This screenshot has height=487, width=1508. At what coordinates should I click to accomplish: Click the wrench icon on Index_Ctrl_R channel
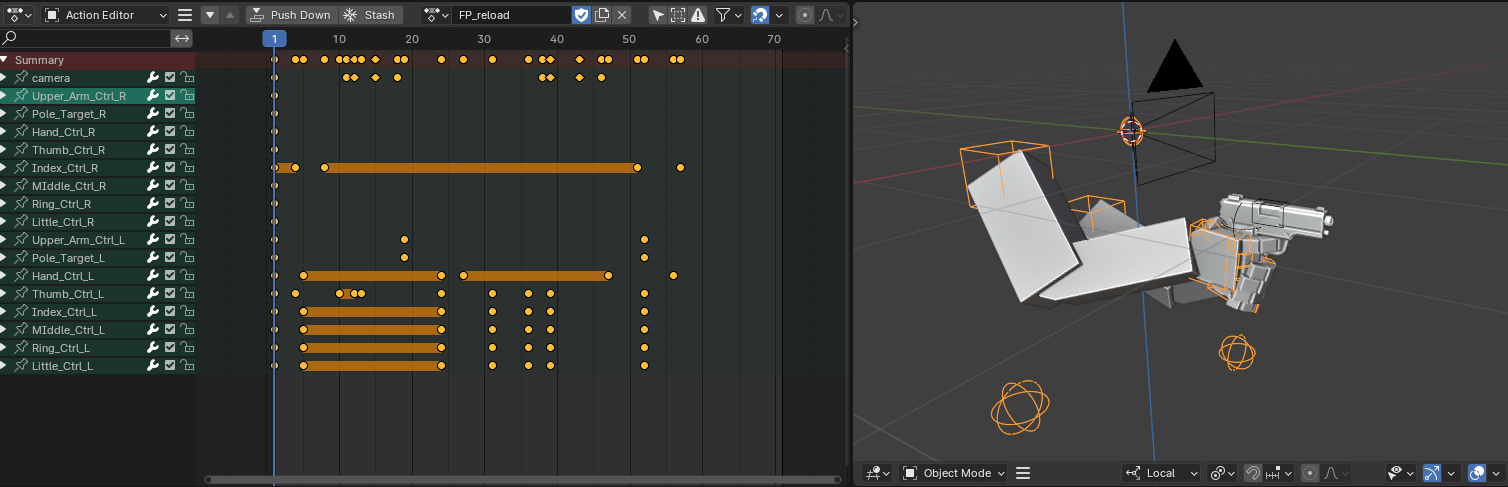pos(153,168)
